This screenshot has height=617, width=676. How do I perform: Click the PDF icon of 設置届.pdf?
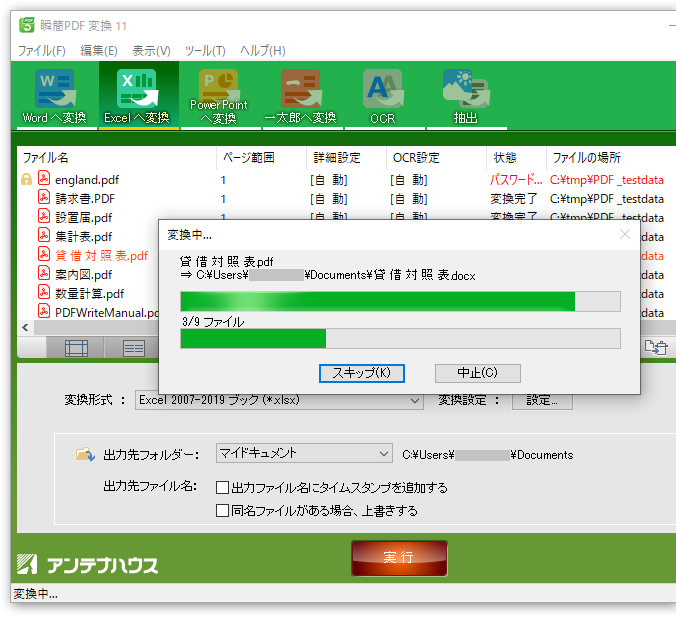point(44,216)
